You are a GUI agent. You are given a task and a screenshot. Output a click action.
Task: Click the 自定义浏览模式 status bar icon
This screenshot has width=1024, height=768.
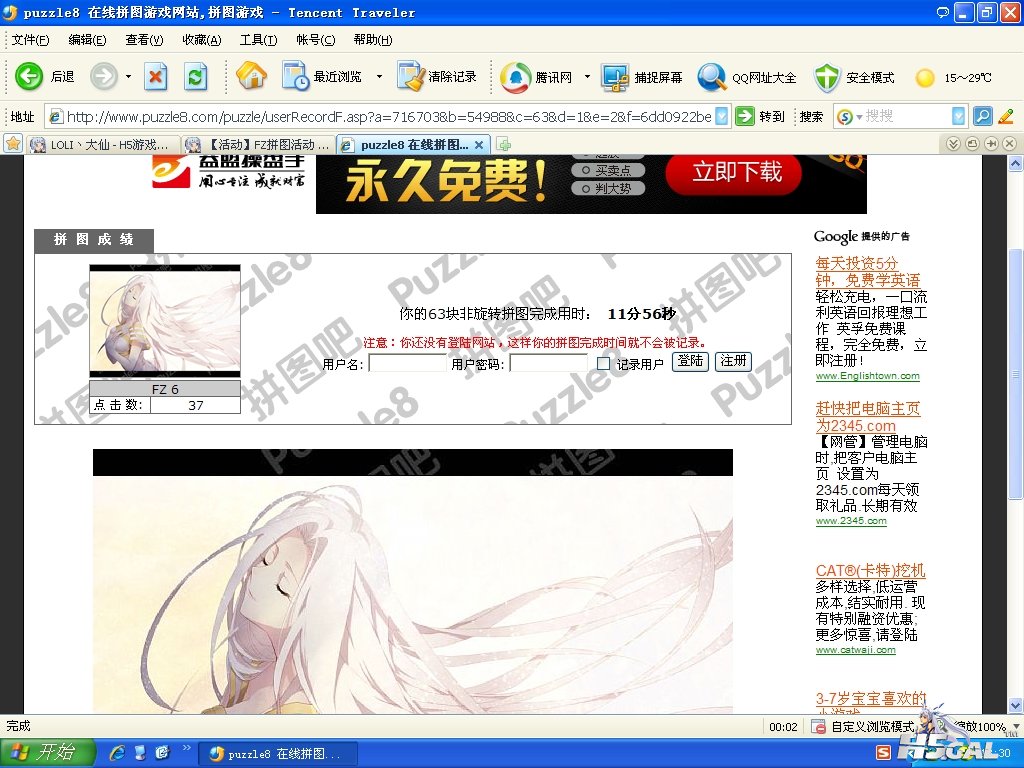coord(818,726)
